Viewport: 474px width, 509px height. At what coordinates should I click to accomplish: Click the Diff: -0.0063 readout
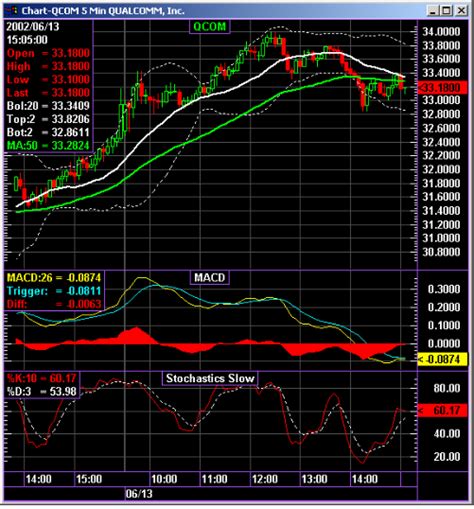pyautogui.click(x=54, y=304)
